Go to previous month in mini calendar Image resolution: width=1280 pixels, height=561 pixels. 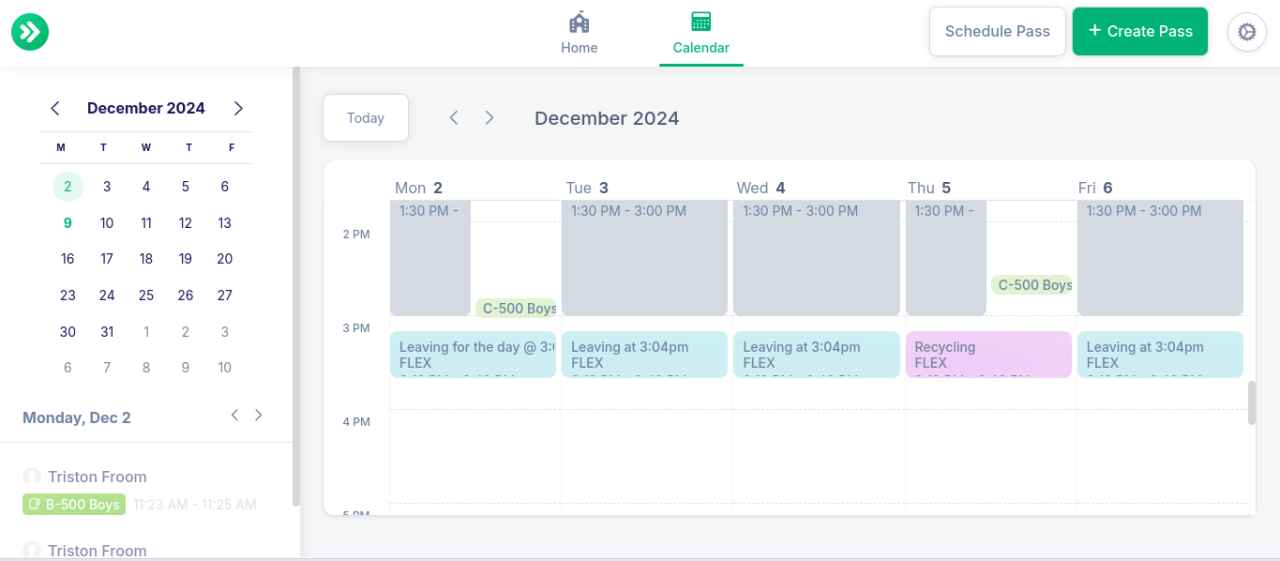(55, 108)
